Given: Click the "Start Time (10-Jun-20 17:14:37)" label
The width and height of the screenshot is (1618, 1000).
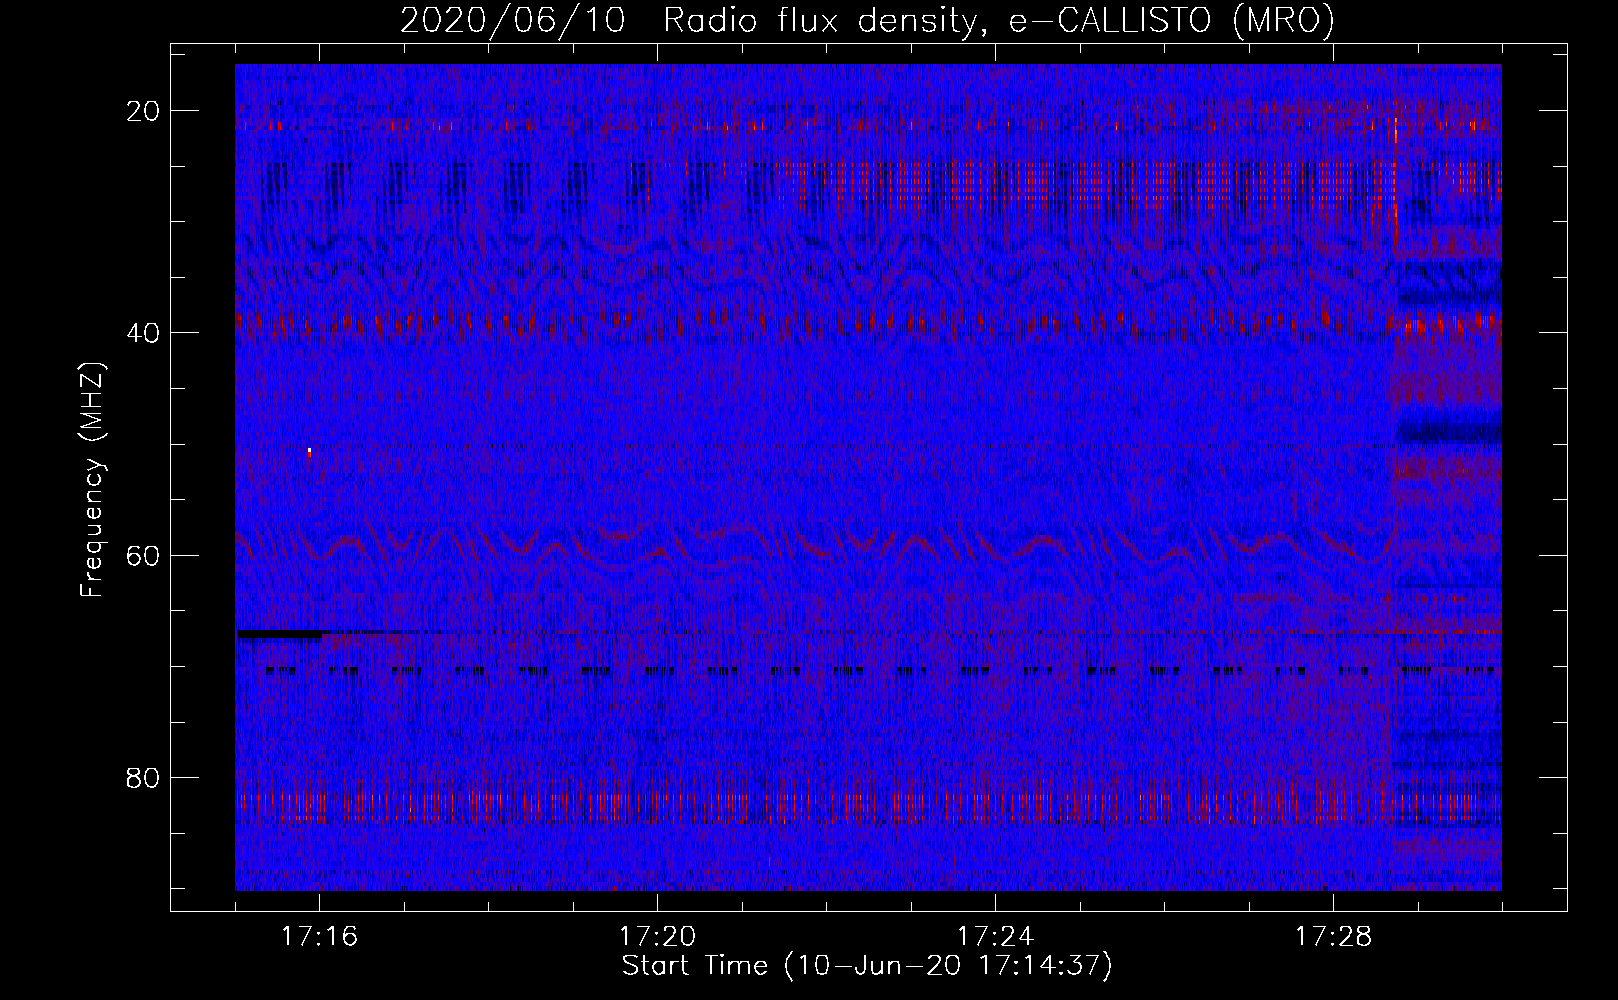Looking at the screenshot, I should 867,966.
